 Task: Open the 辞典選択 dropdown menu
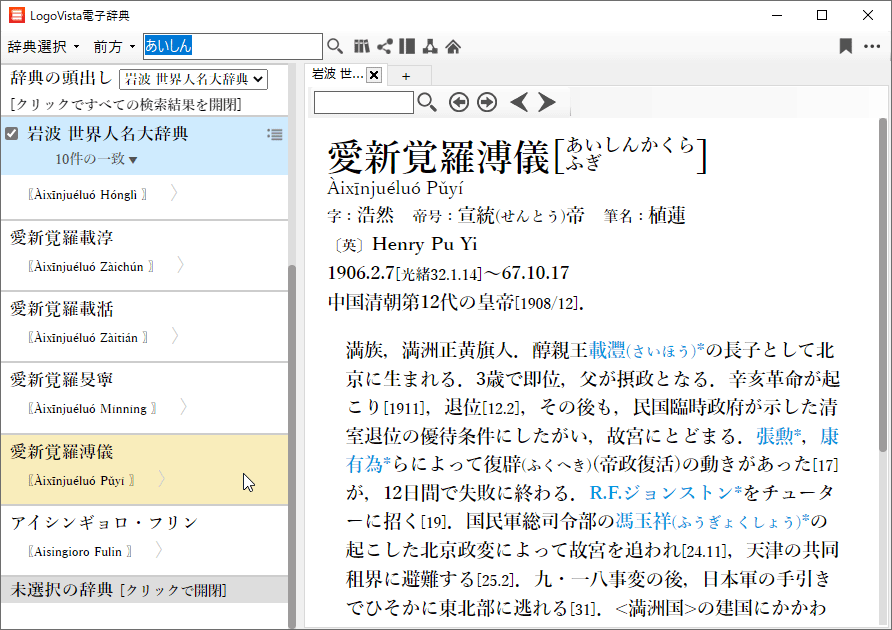pos(44,47)
